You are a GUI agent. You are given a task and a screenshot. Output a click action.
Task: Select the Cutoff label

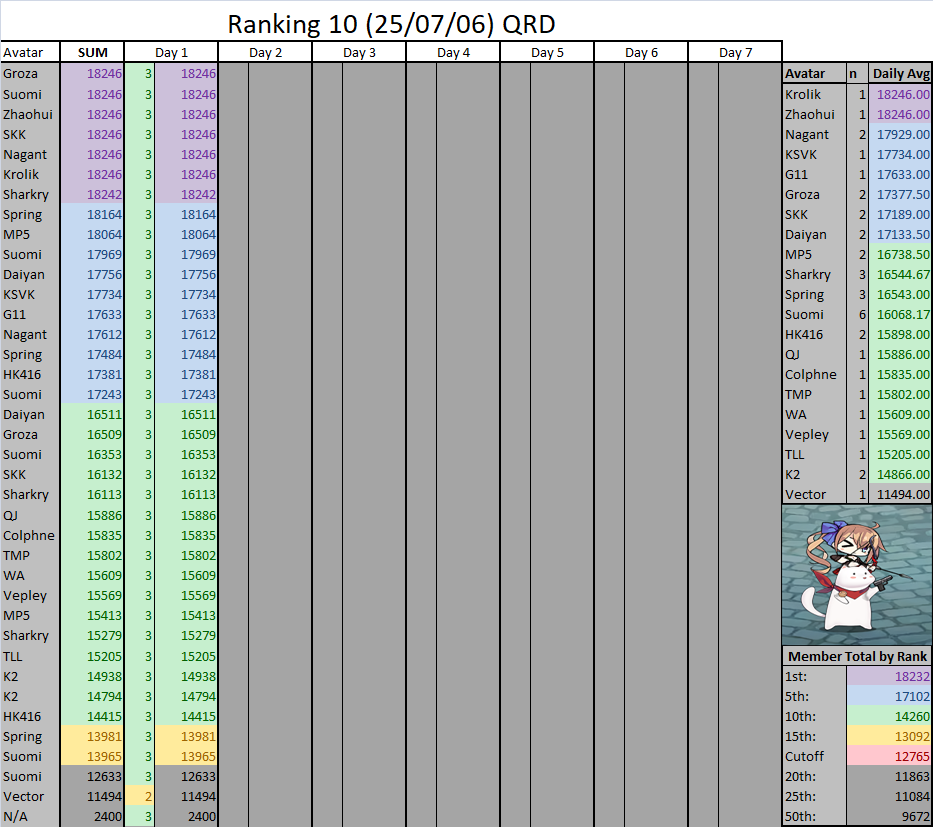(814, 756)
